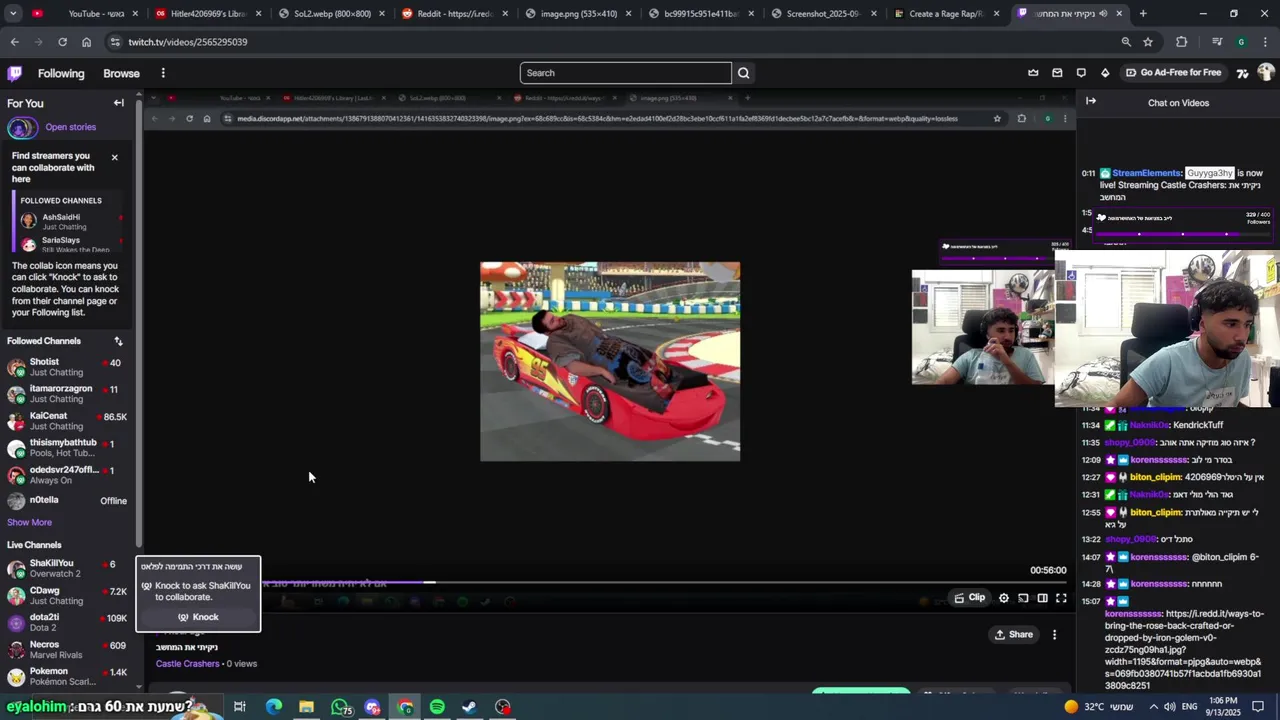Open WhatsApp from the taskbar
The height and width of the screenshot is (720, 1280).
pos(341,707)
